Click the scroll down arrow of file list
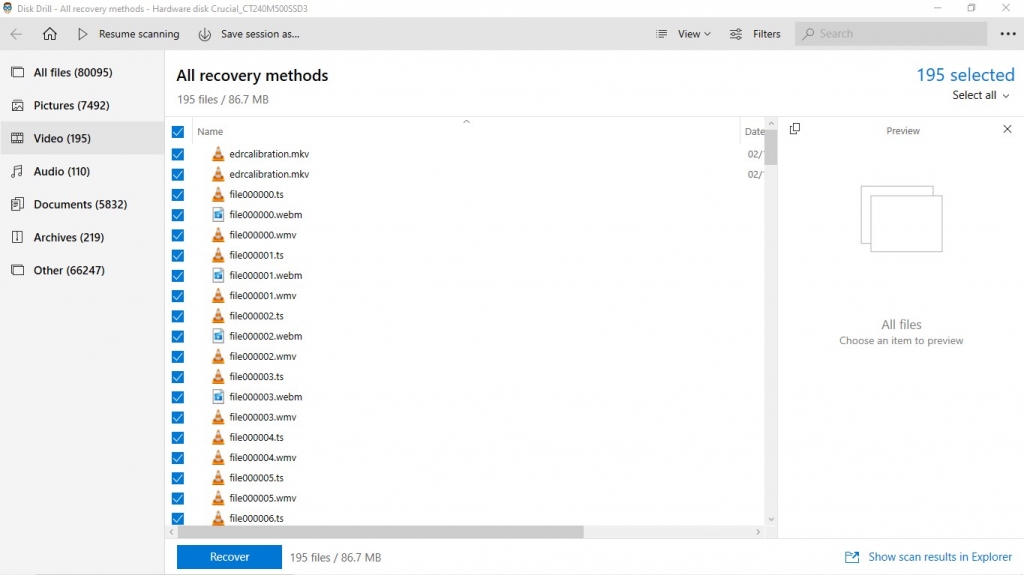The image size is (1024, 575). point(771,519)
